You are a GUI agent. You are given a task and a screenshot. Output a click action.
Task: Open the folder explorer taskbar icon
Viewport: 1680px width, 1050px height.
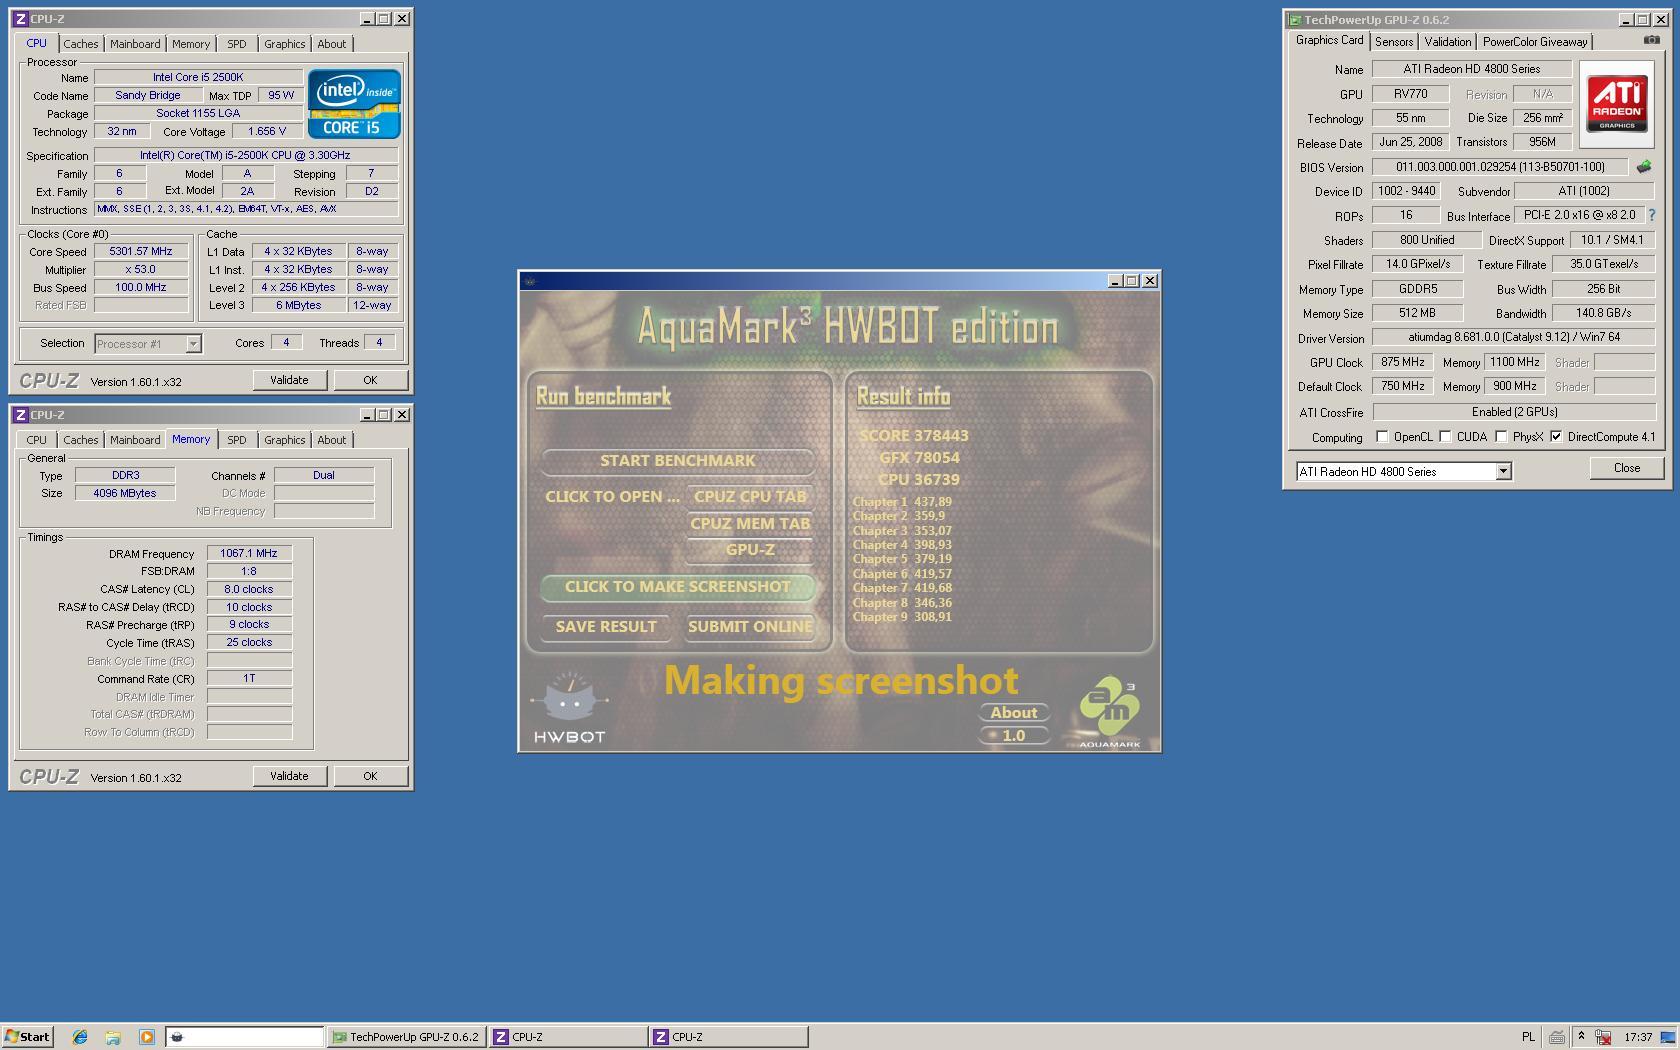(x=113, y=1037)
